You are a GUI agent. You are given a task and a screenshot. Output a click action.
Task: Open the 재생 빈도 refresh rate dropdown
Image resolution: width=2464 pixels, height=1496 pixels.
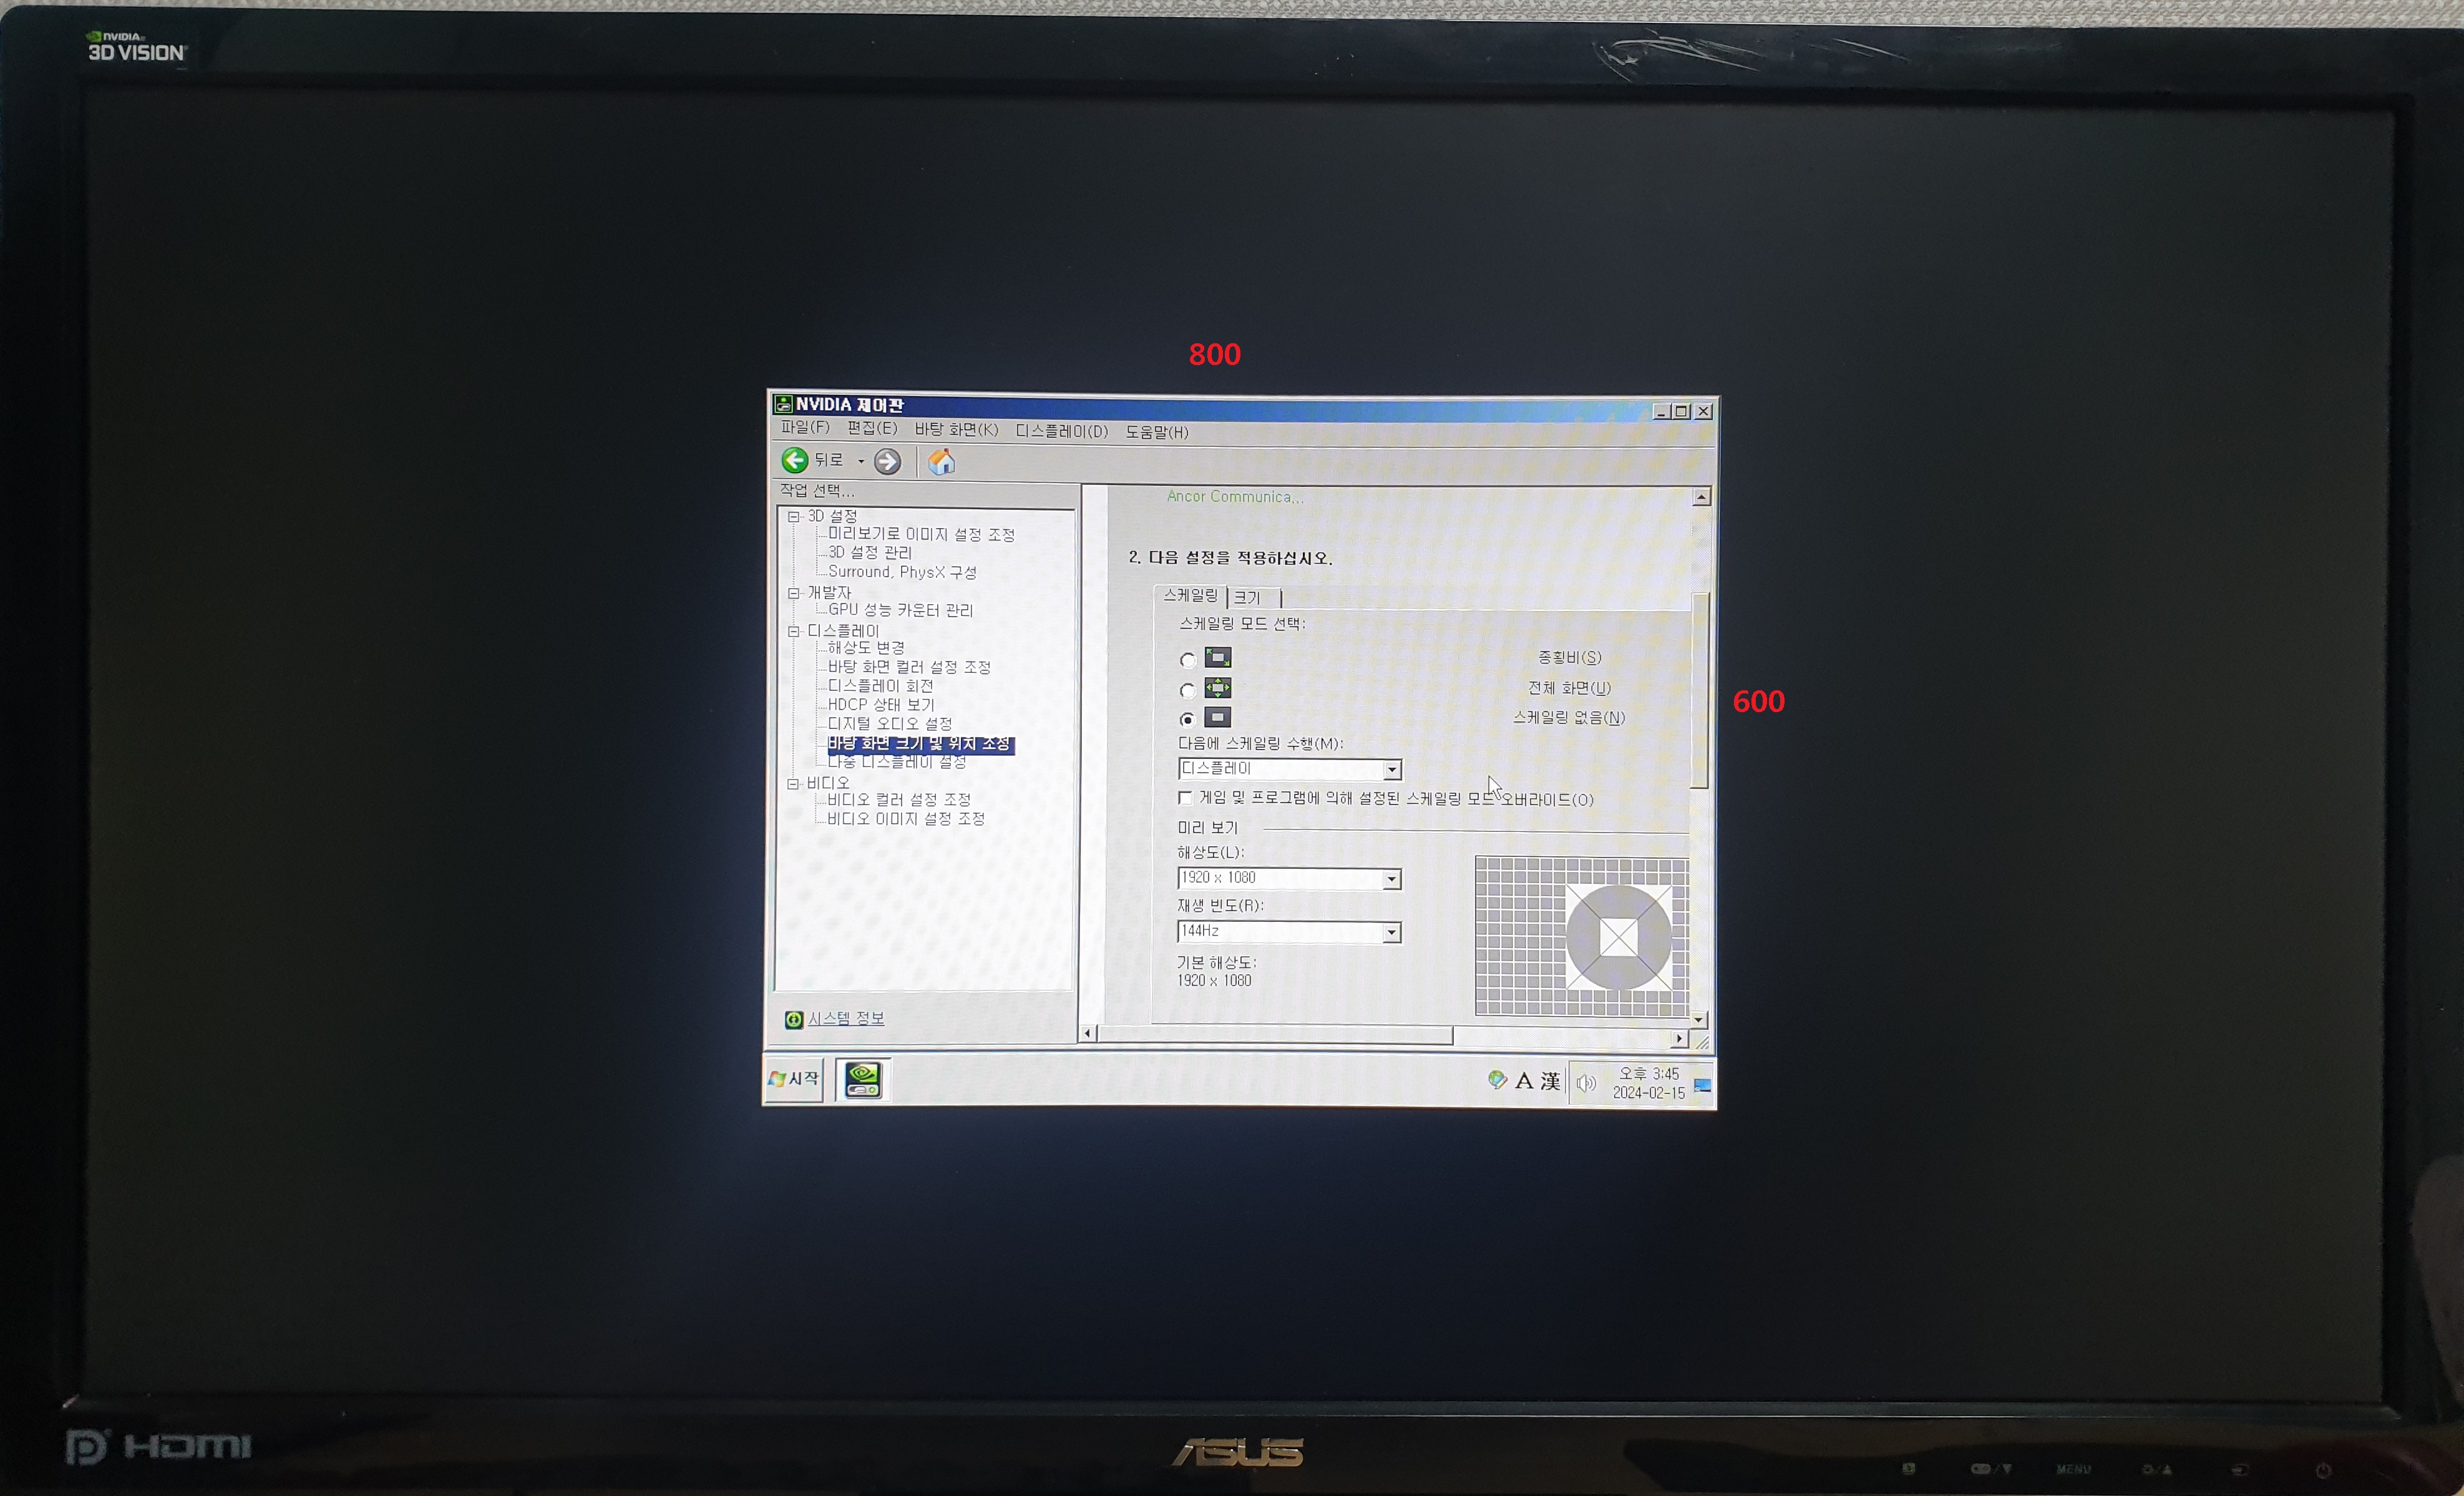pyautogui.click(x=1391, y=933)
